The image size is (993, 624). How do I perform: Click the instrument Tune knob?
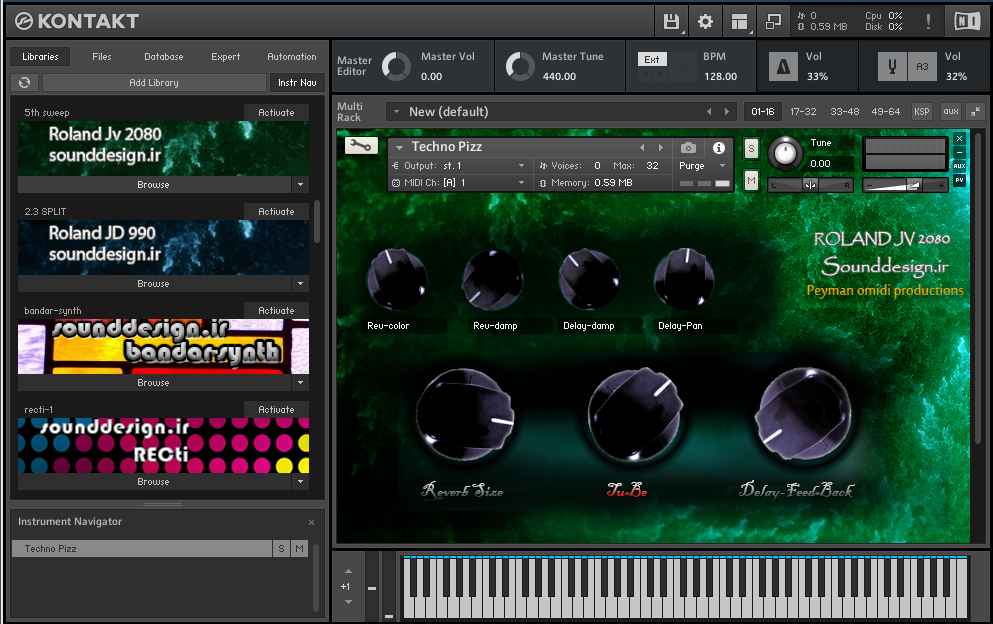[x=785, y=153]
